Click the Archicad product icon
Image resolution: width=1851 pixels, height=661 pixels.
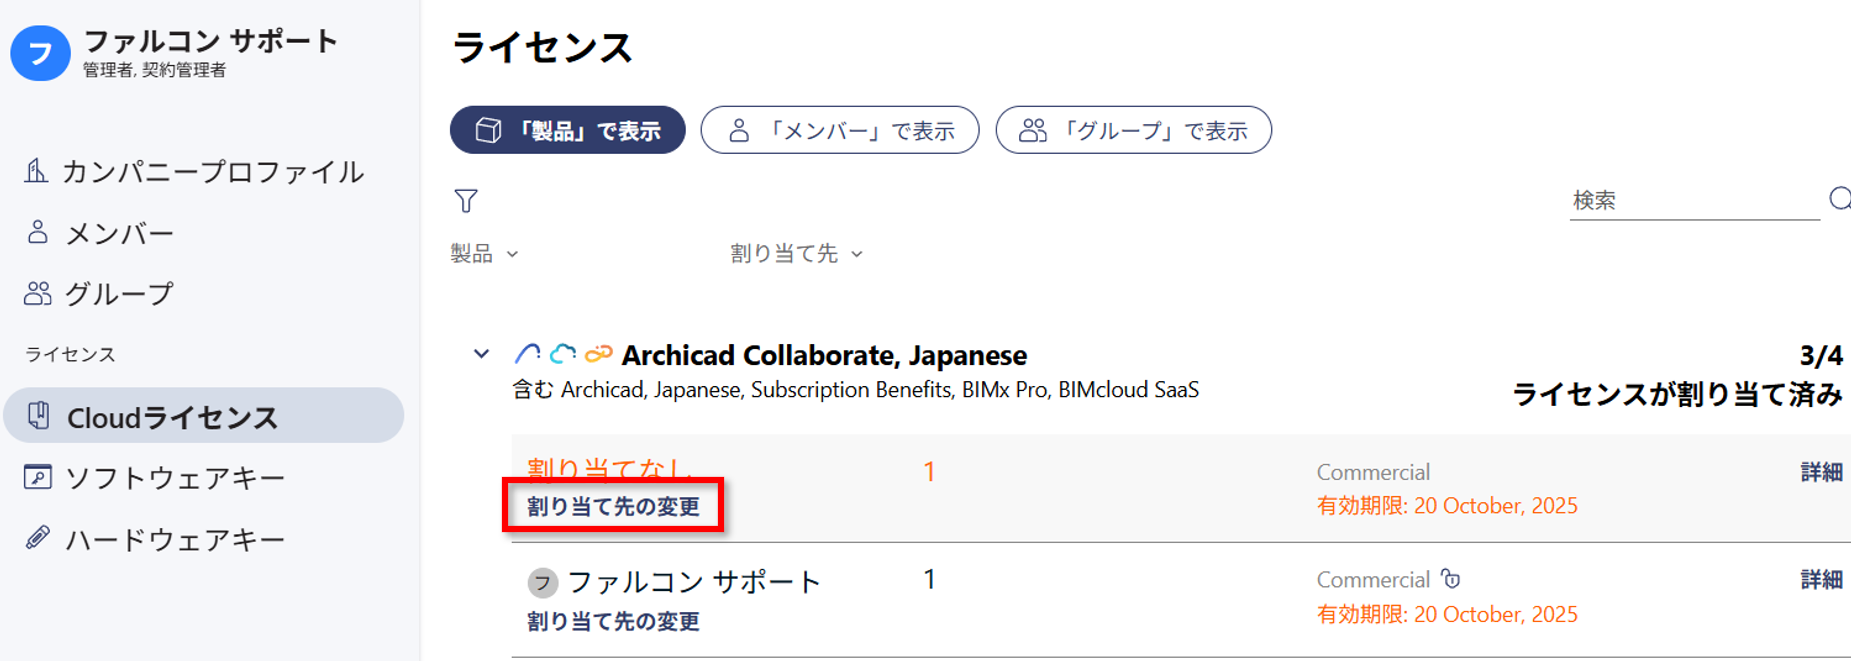[528, 354]
